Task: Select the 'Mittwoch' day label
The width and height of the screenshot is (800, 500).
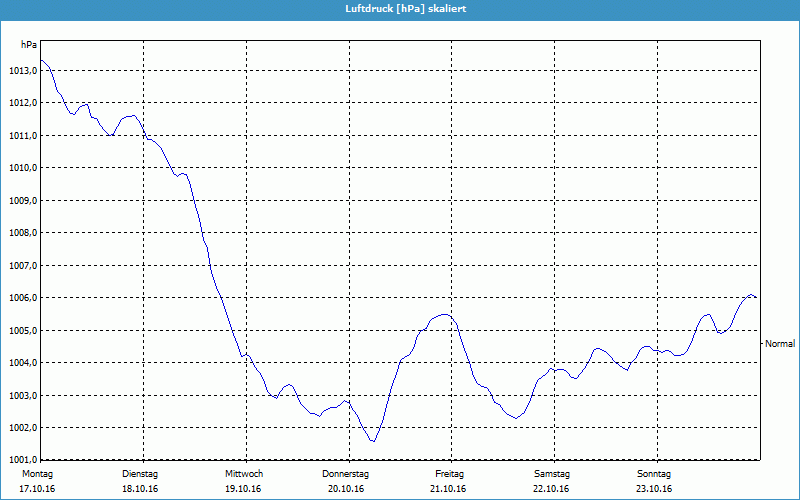Action: (x=244, y=474)
